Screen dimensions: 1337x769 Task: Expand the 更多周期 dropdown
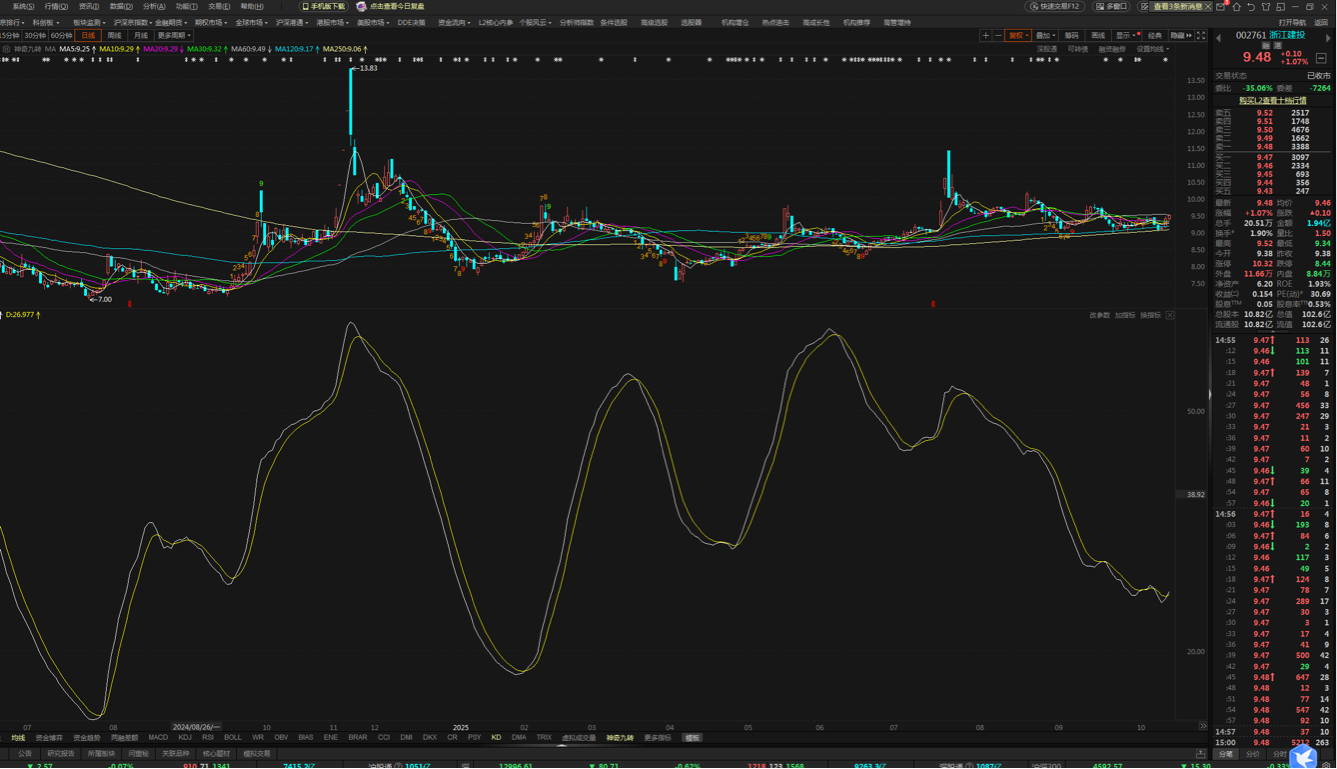(x=174, y=35)
